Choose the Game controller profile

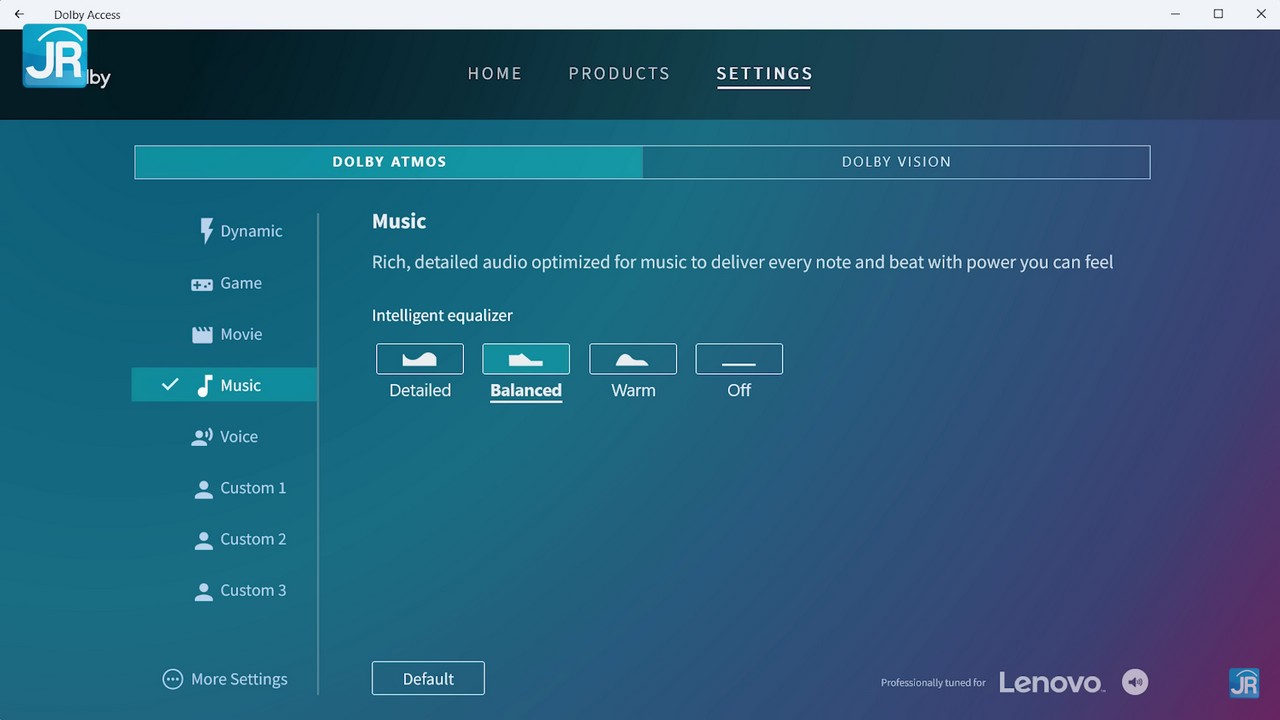click(227, 284)
